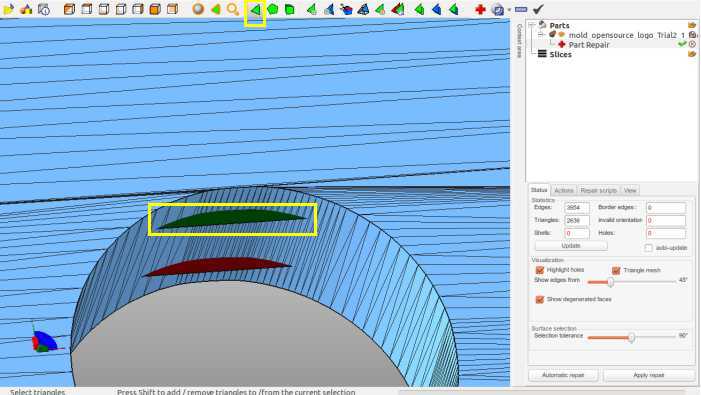Adjust the Show edges from slider
This screenshot has height=395, width=701.
point(611,282)
